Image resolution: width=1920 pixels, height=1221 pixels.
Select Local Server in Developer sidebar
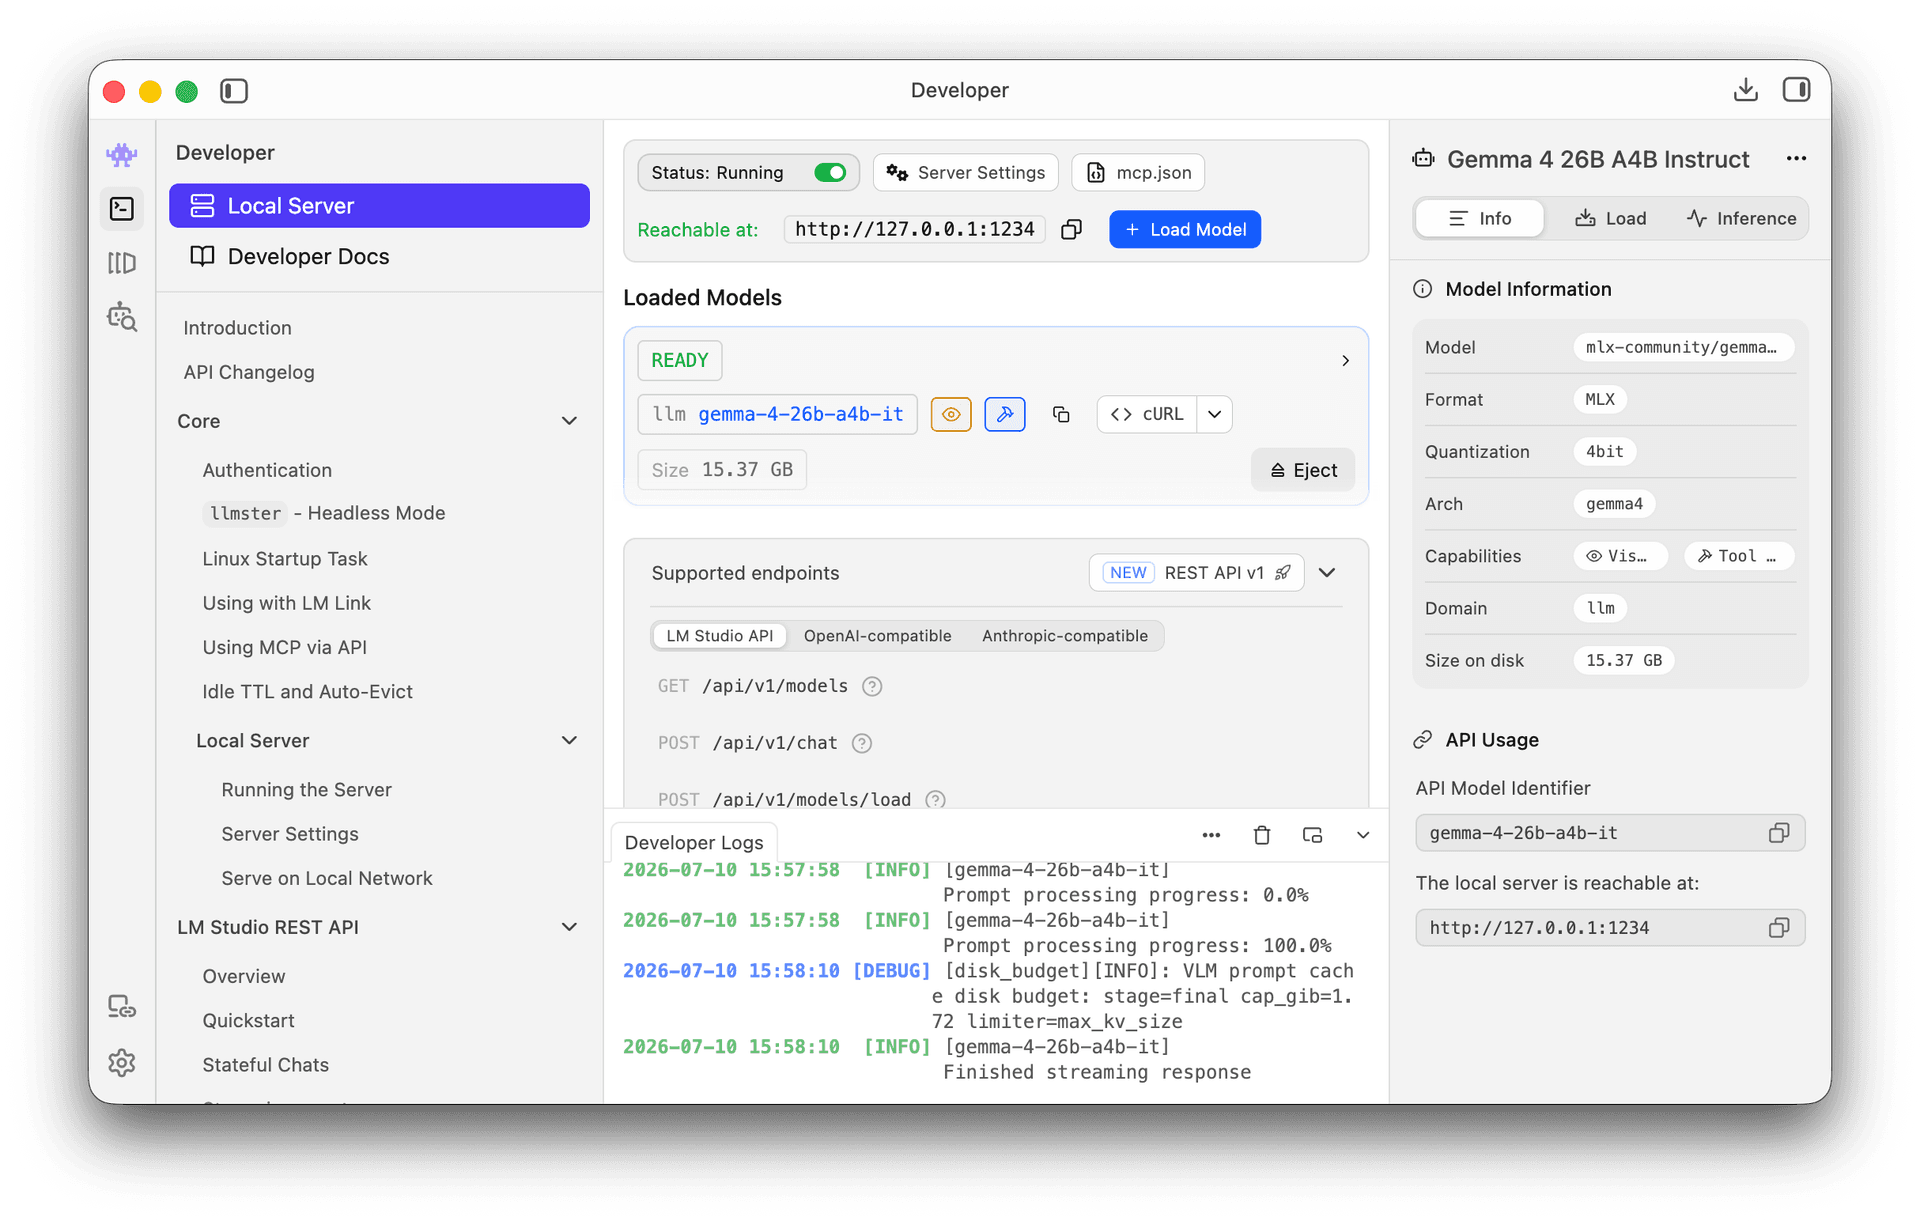click(379, 206)
